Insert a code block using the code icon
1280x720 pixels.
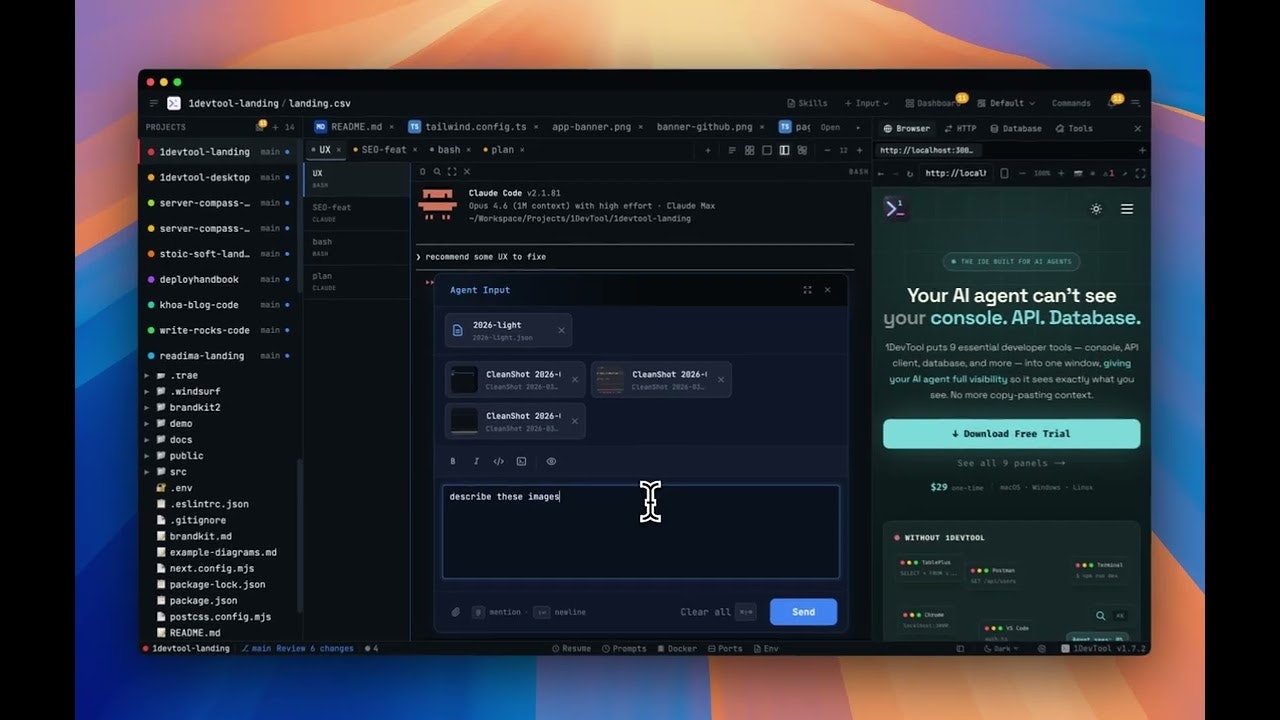pyautogui.click(x=497, y=461)
